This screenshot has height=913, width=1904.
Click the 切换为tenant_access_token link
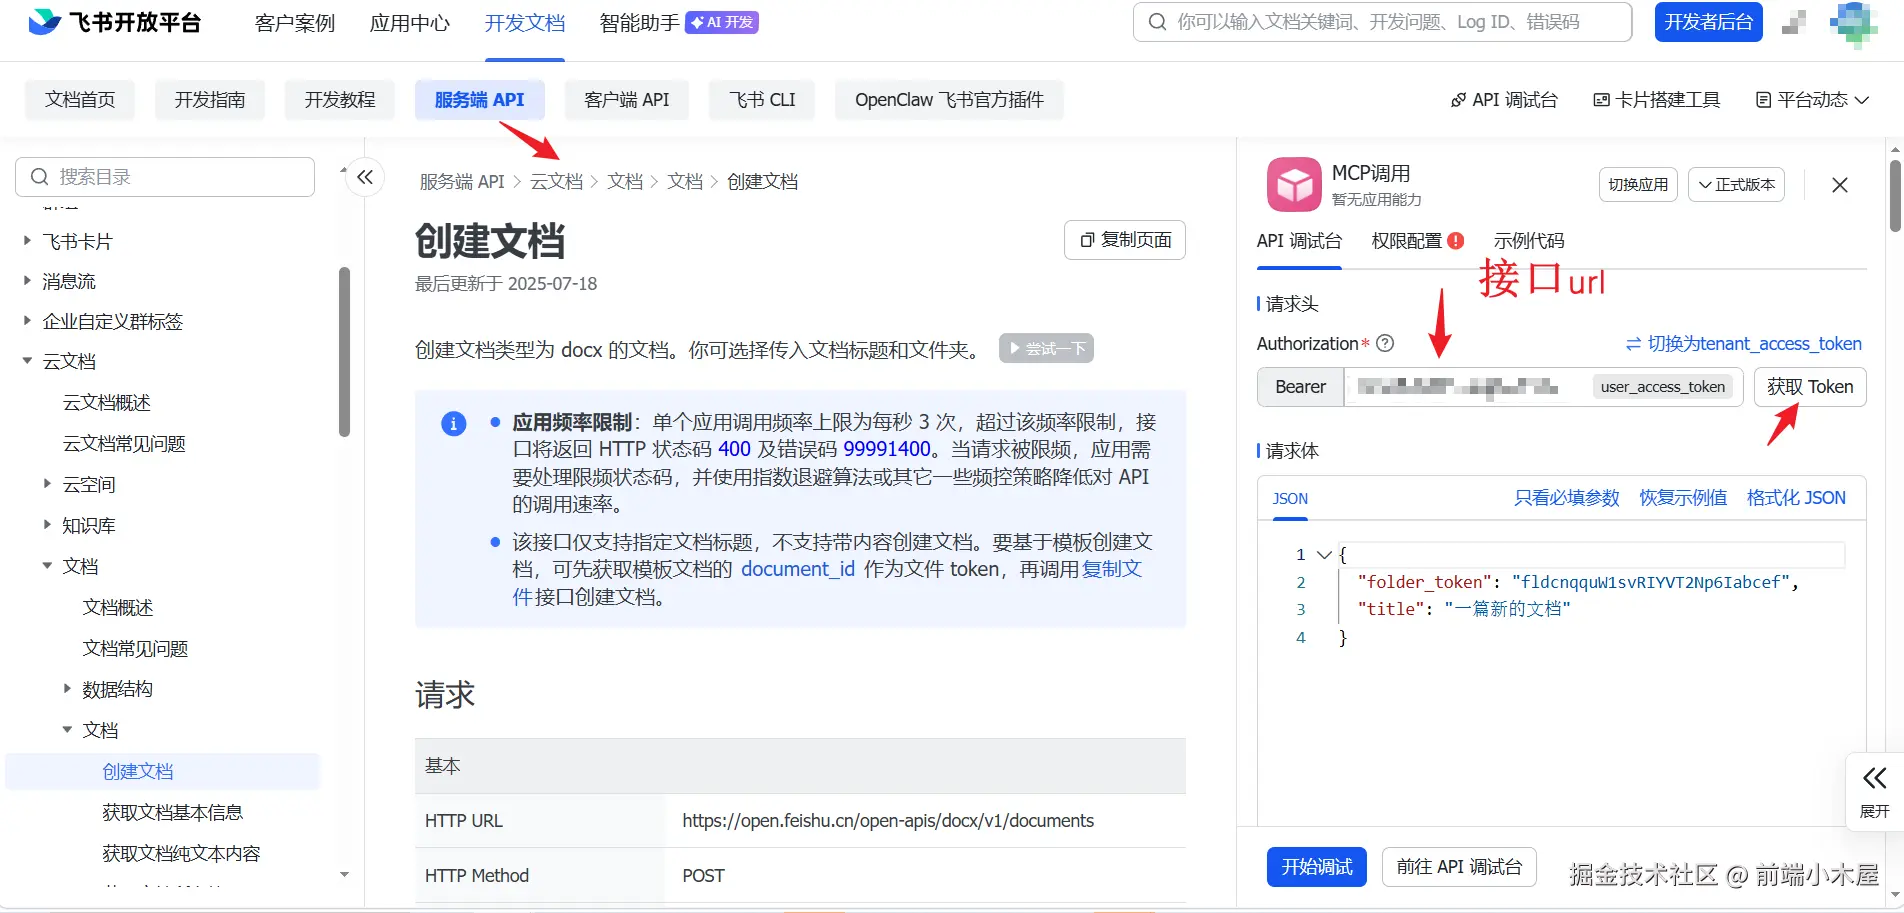[x=1744, y=344]
